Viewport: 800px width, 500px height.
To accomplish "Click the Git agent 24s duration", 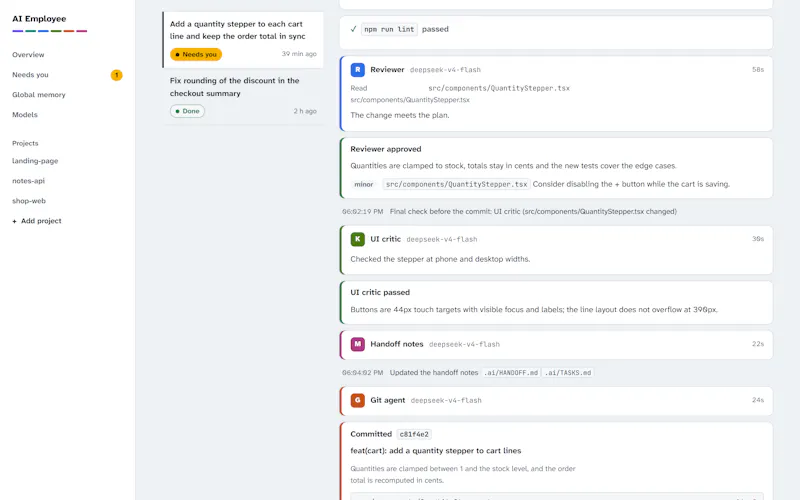I will tap(758, 400).
